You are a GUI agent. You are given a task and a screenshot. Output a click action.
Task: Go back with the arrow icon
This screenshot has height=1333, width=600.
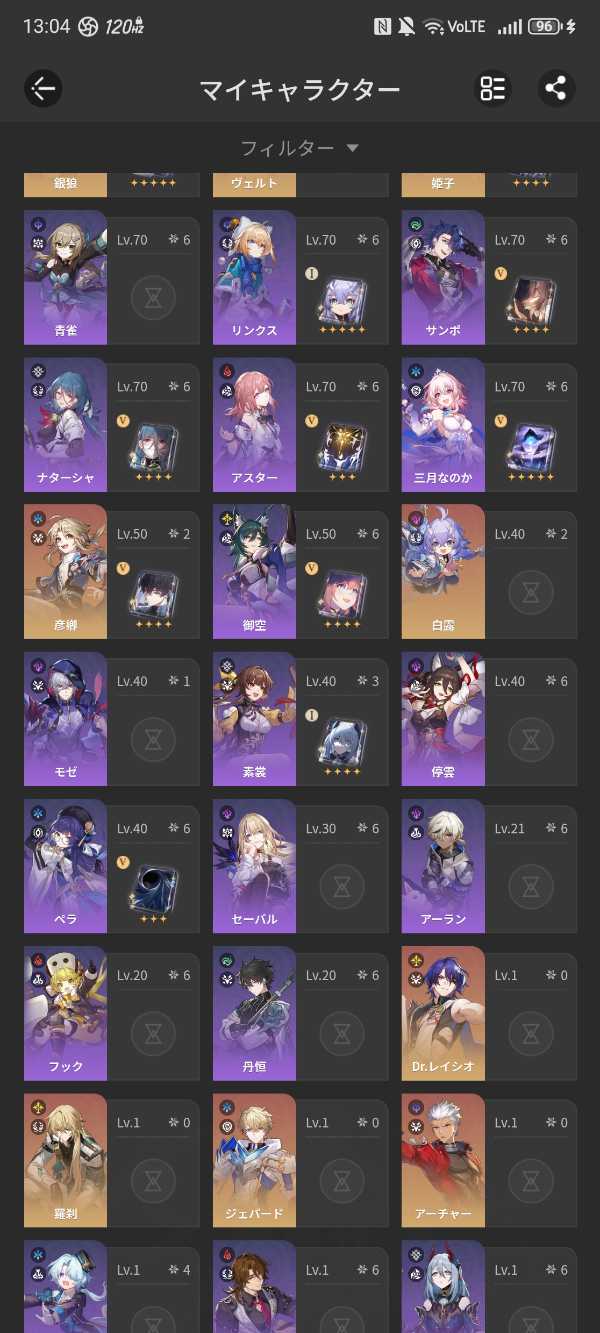[x=43, y=88]
